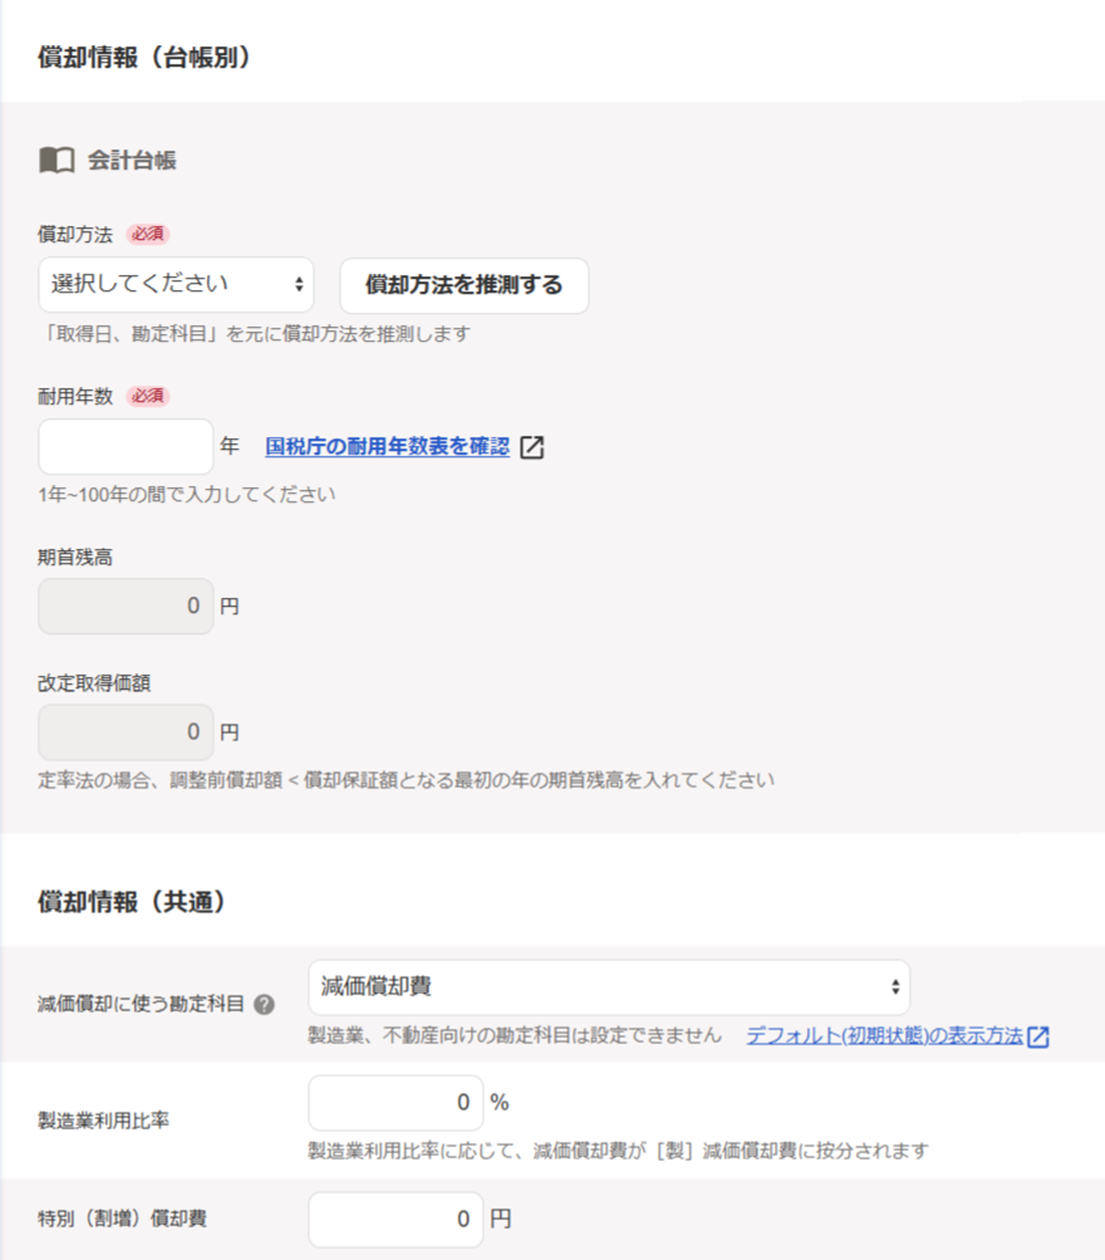Screen dimensions: 1105x1260
Task: Open the 国税庁の耐用年数表を確認 link
Action: tap(387, 447)
